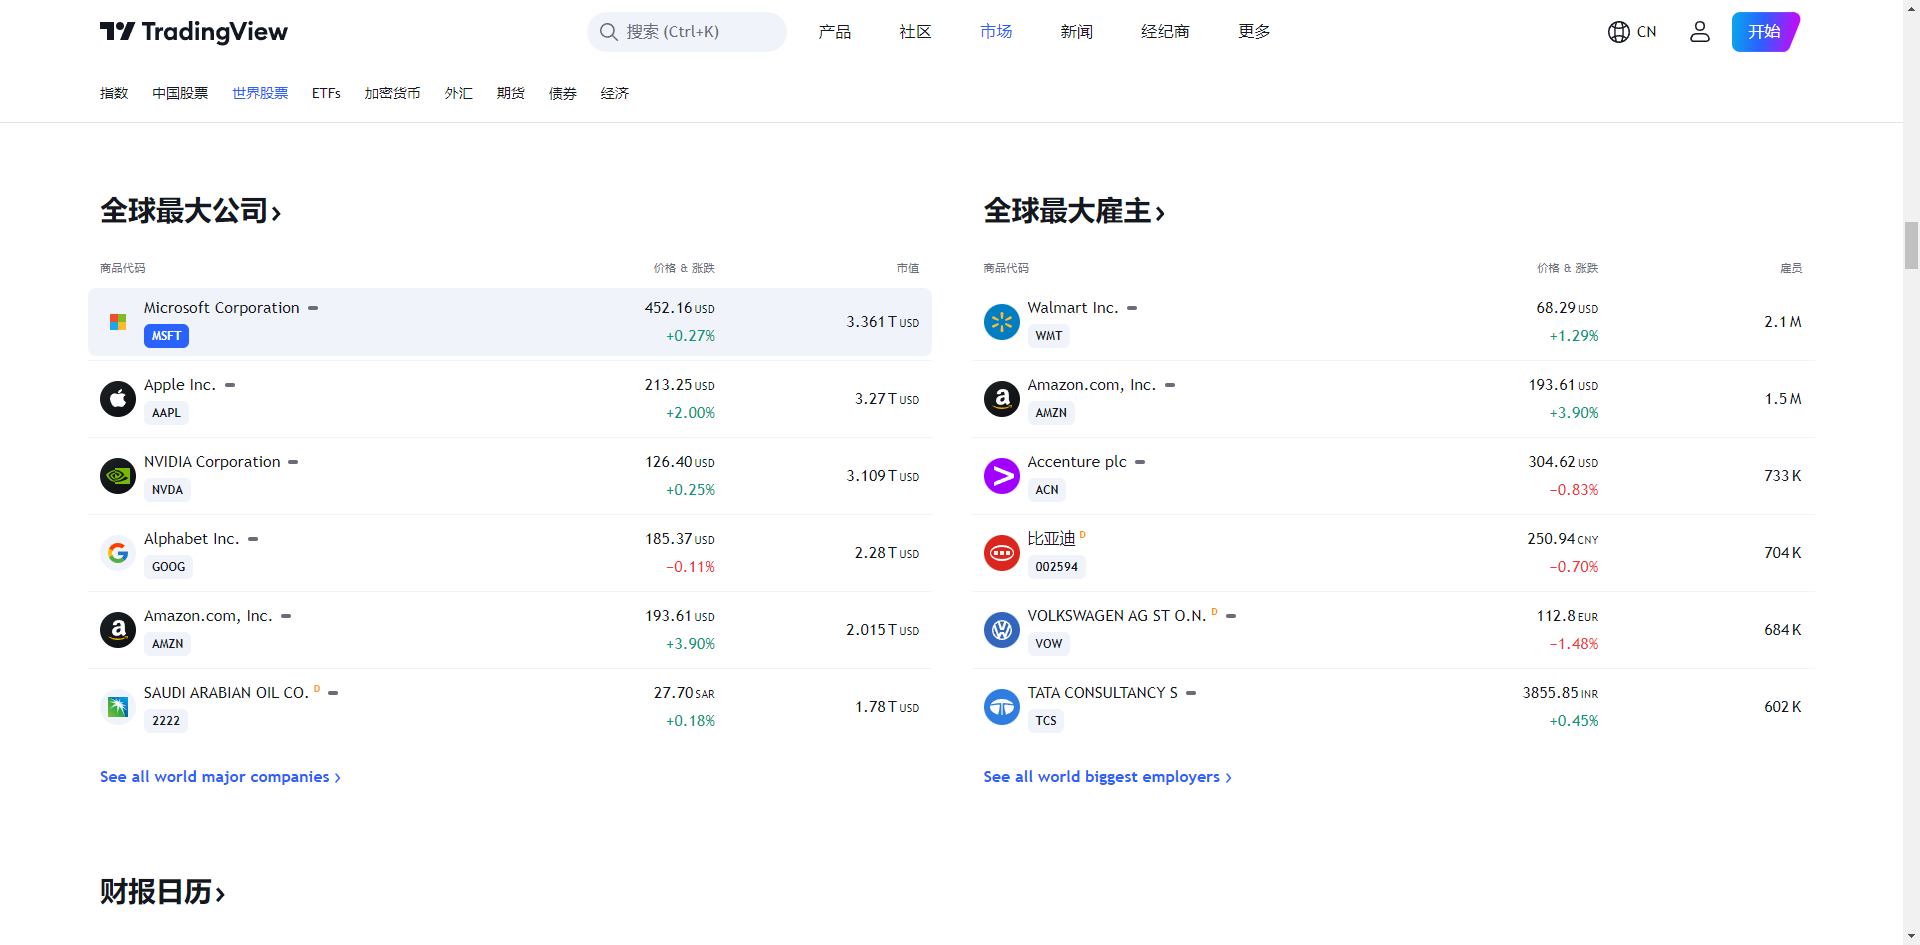Image resolution: width=1920 pixels, height=945 pixels.
Task: Select the 世界股票 tab
Action: 260,93
